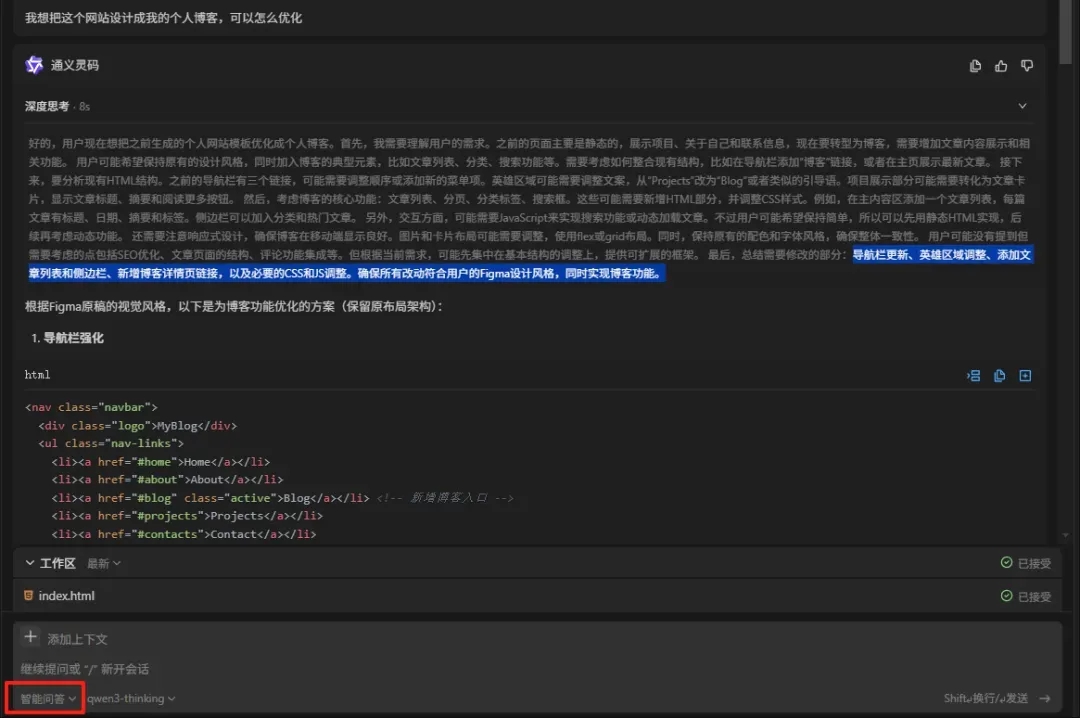Click the #home Home code line
The image size is (1080, 718).
160,462
